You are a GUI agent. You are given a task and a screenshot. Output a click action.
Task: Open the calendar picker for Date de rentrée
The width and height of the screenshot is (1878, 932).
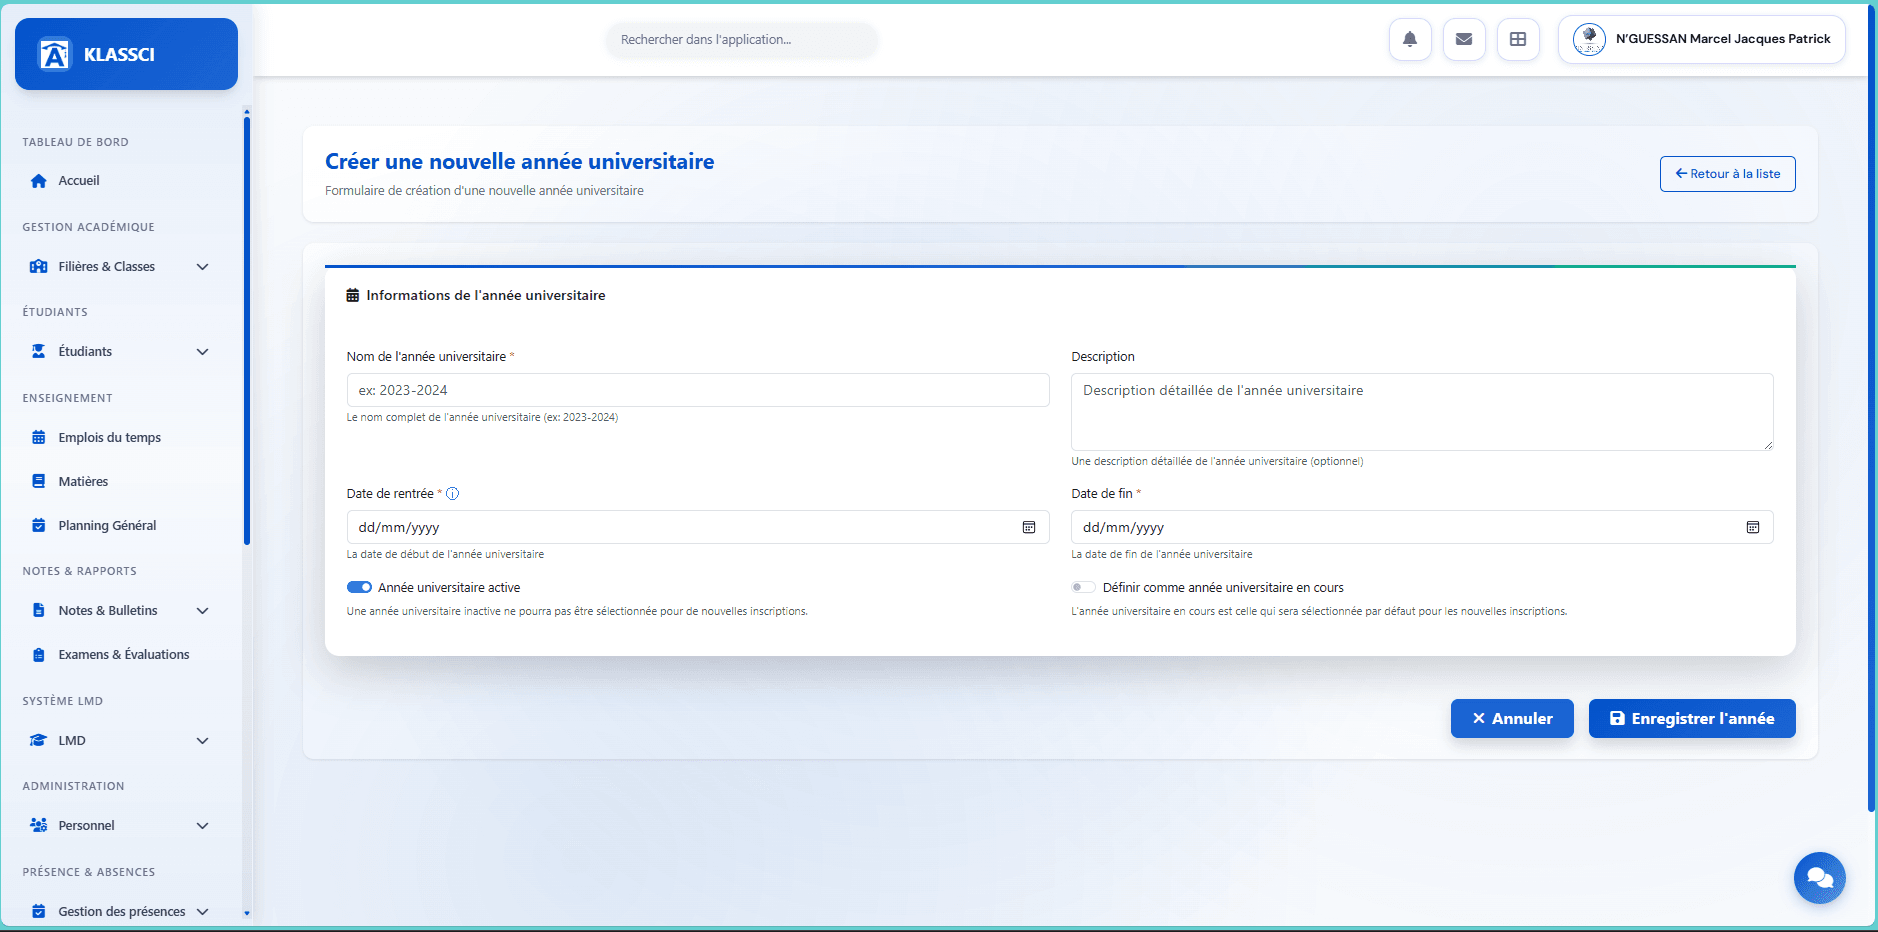pyautogui.click(x=1028, y=527)
